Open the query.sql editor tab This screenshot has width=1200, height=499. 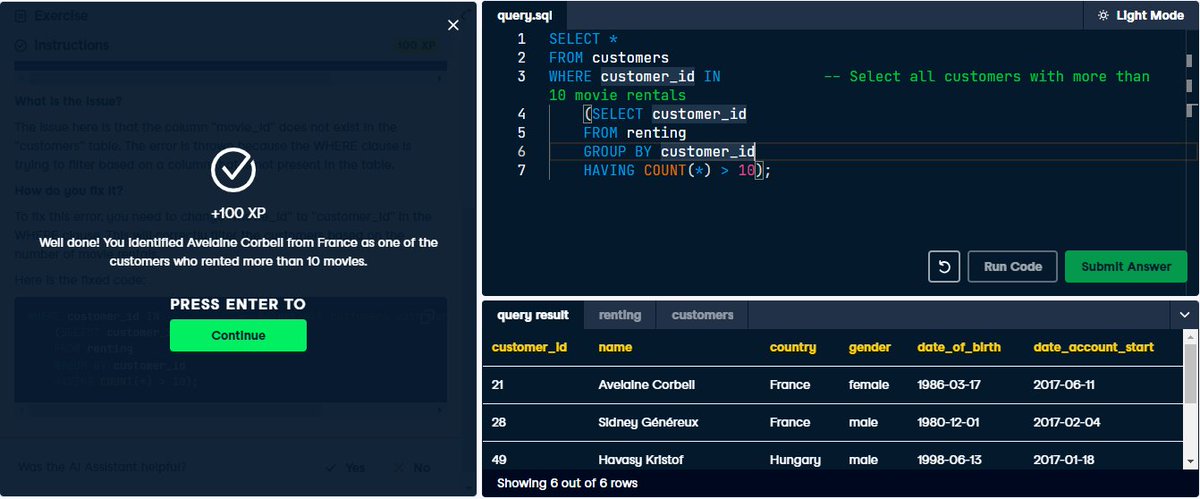(527, 15)
